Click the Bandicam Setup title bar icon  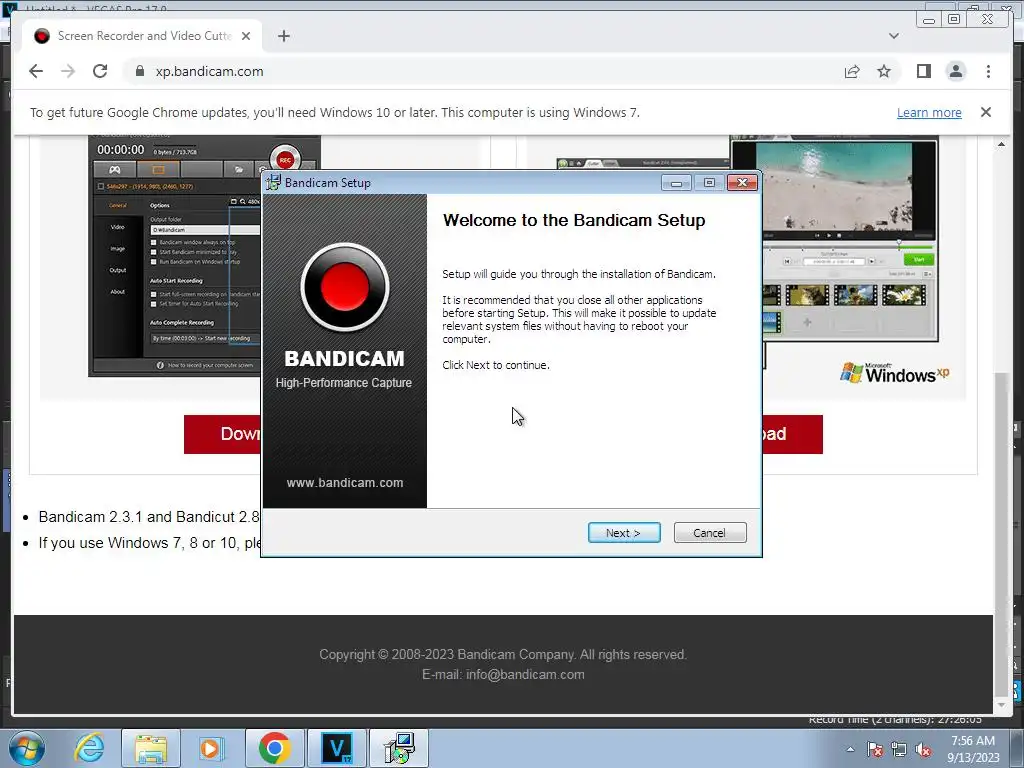point(274,183)
